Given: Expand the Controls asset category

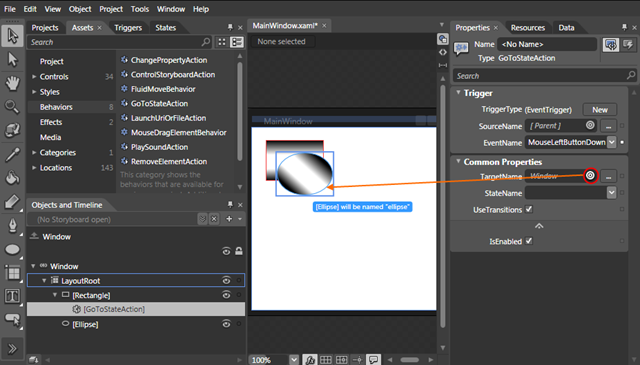Looking at the screenshot, I should point(34,76).
